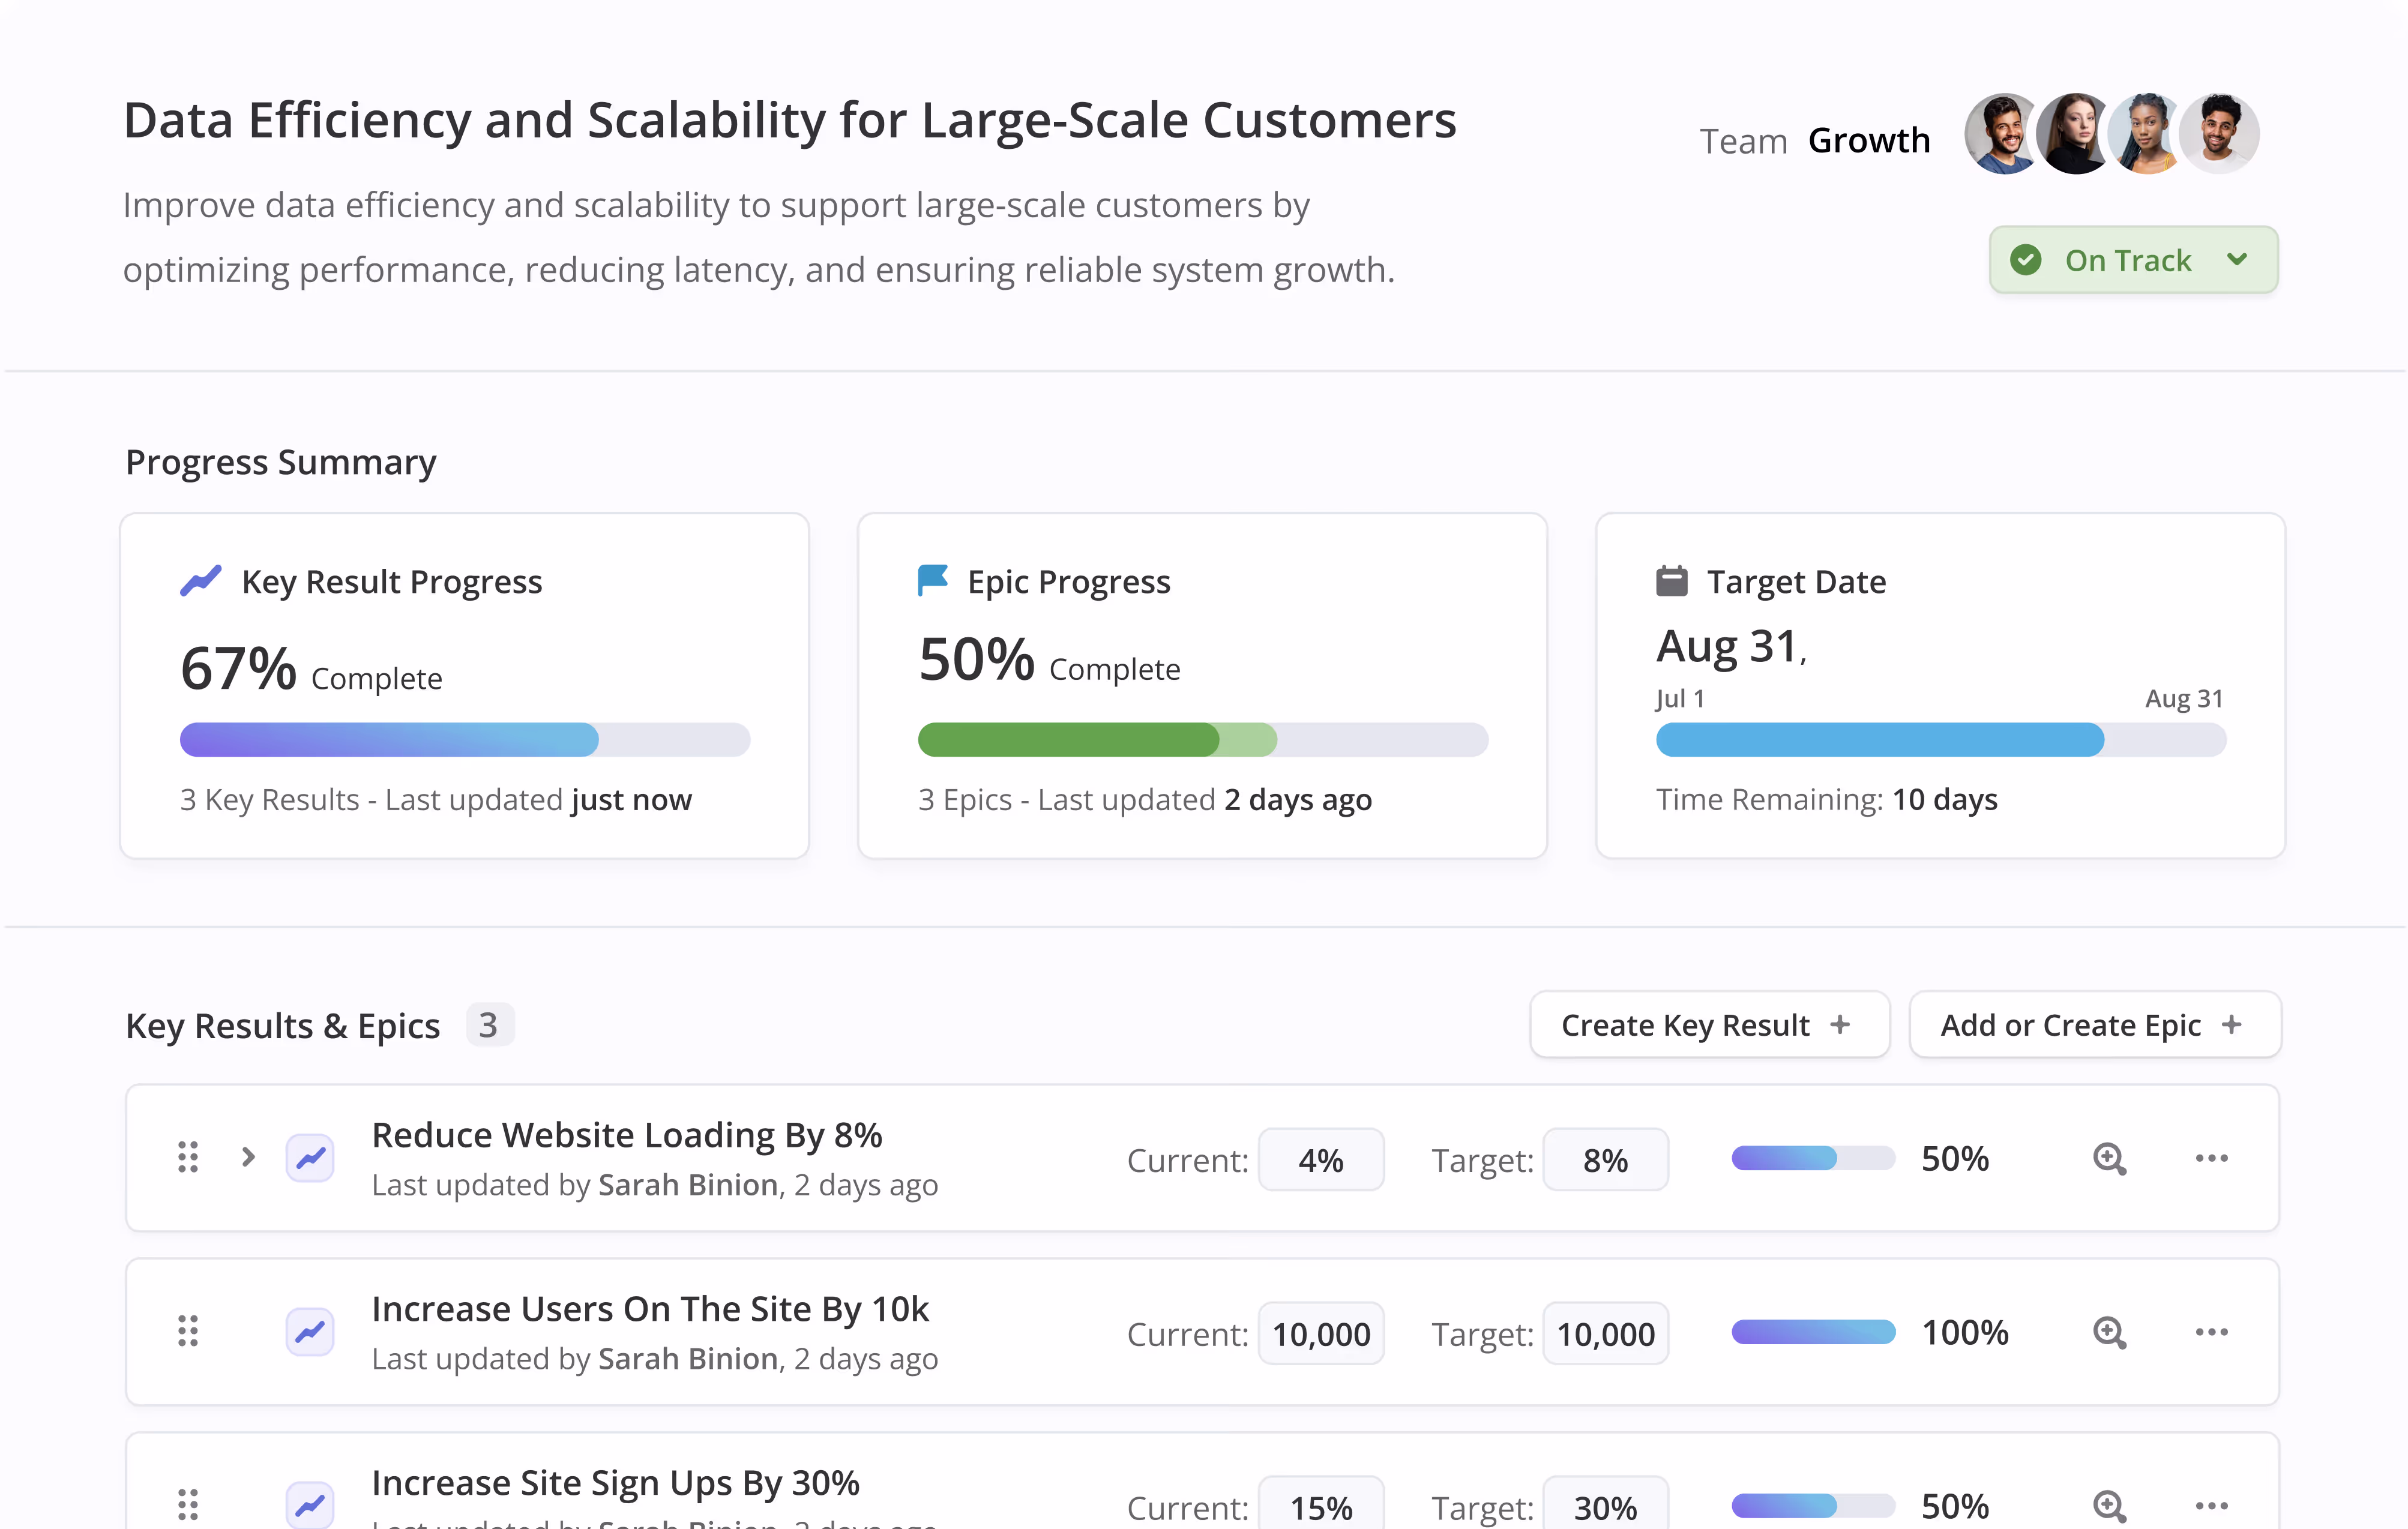This screenshot has height=1529, width=2408.
Task: Edit the Current 4% value field
Action: pyautogui.click(x=1320, y=1160)
